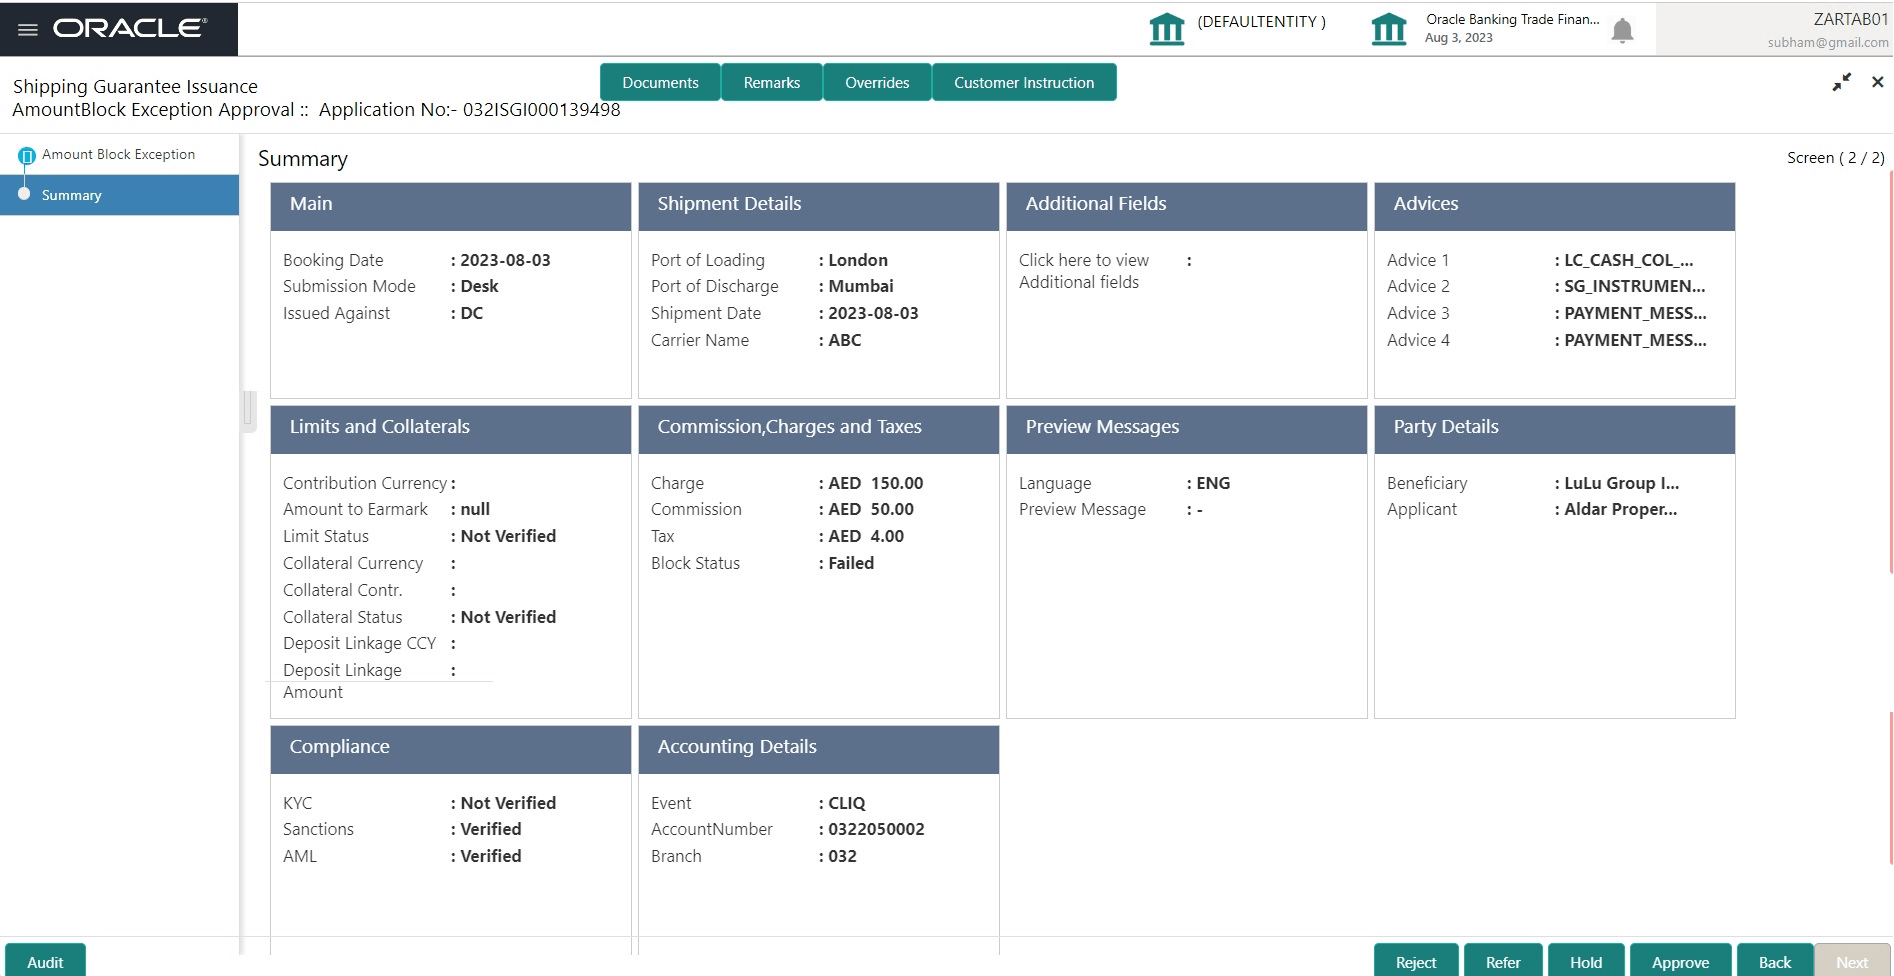
Task: Click the Oracle logo
Action: click(128, 28)
